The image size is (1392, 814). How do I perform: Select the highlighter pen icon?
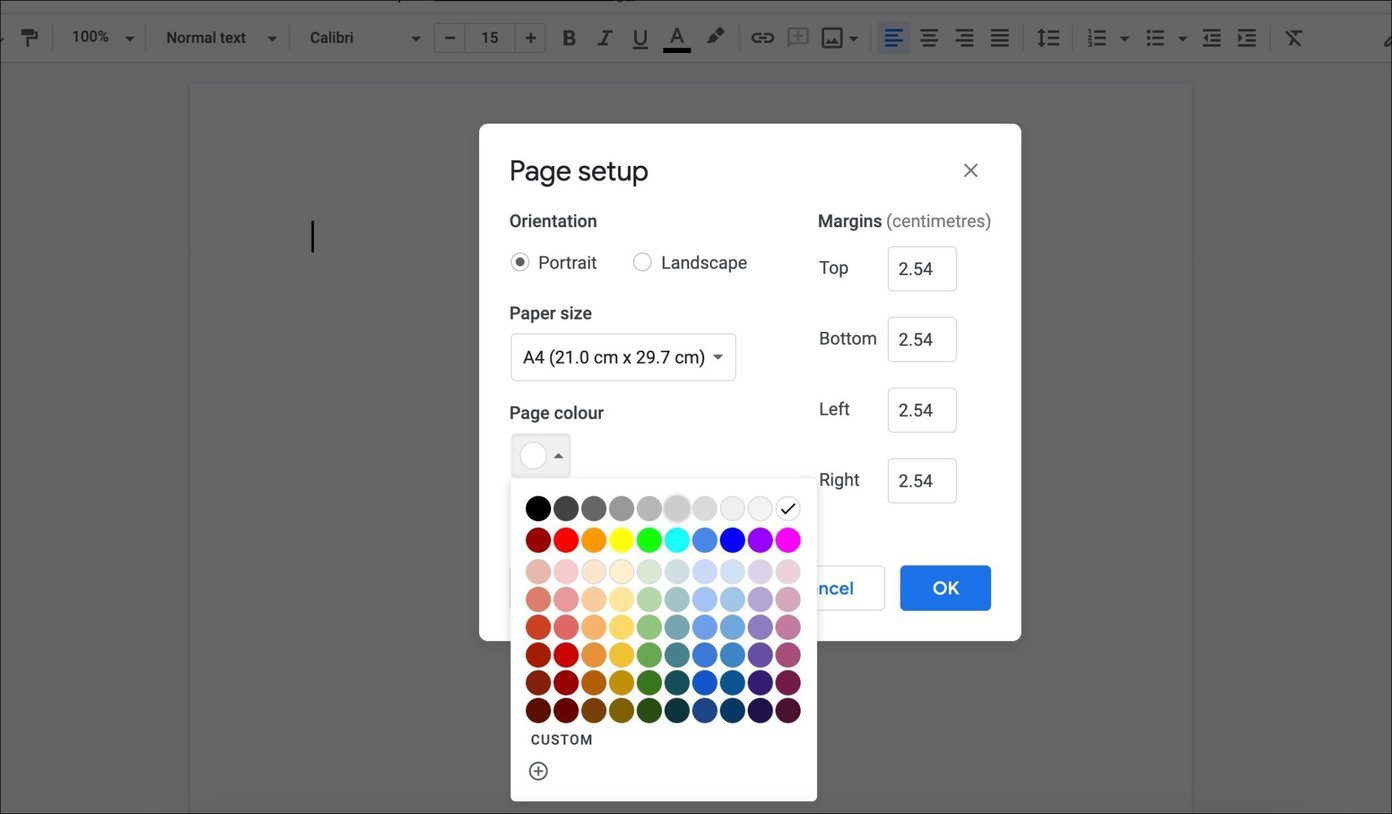tap(715, 37)
